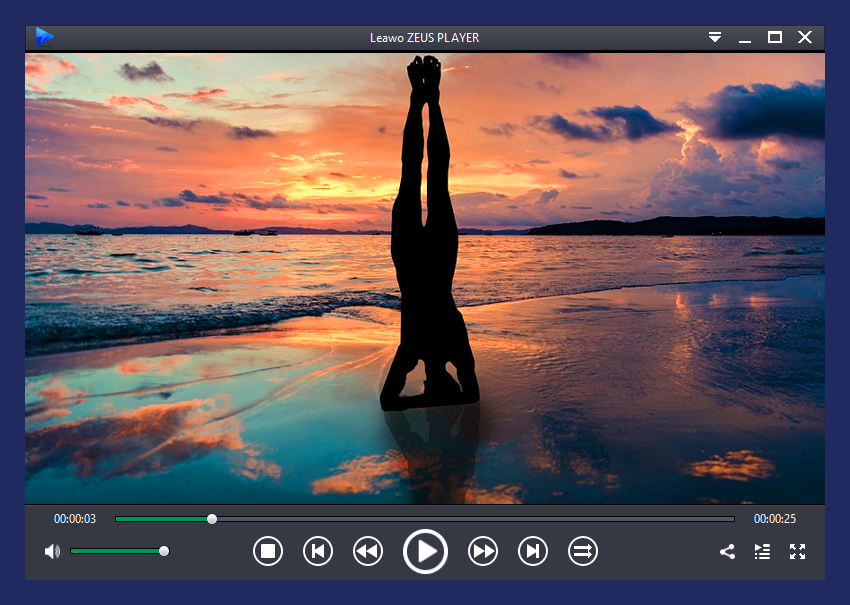Click the share icon
Screen dimensions: 850x605
coord(727,551)
